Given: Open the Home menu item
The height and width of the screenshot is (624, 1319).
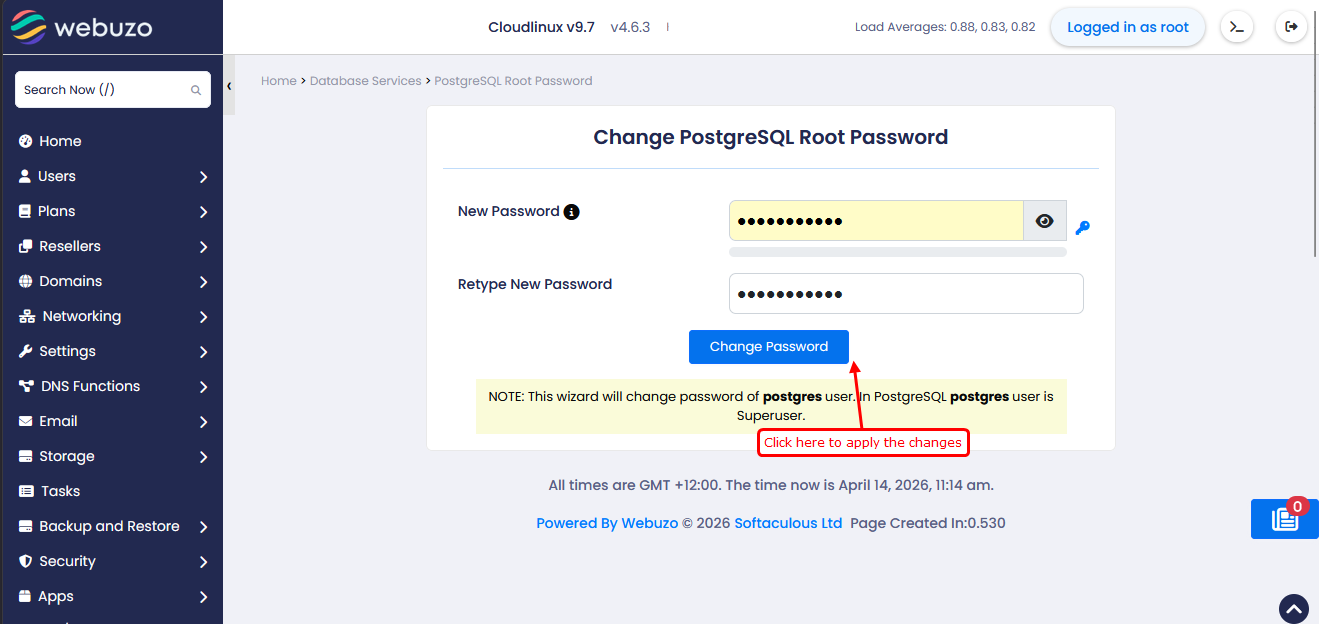Looking at the screenshot, I should (x=60, y=141).
